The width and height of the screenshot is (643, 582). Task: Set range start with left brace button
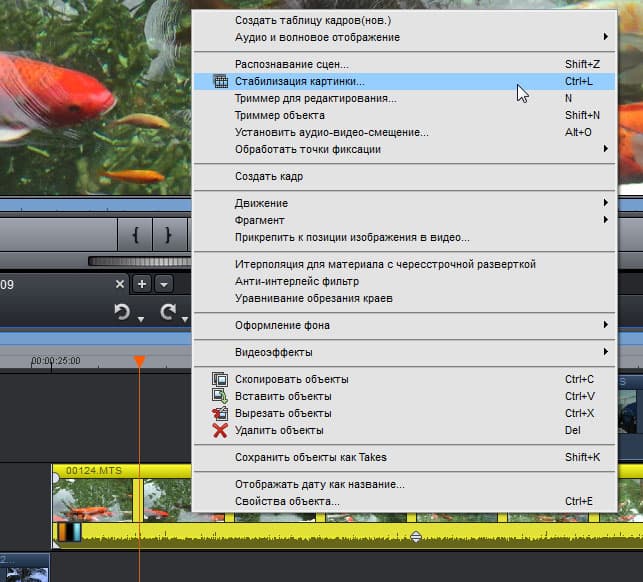point(135,235)
